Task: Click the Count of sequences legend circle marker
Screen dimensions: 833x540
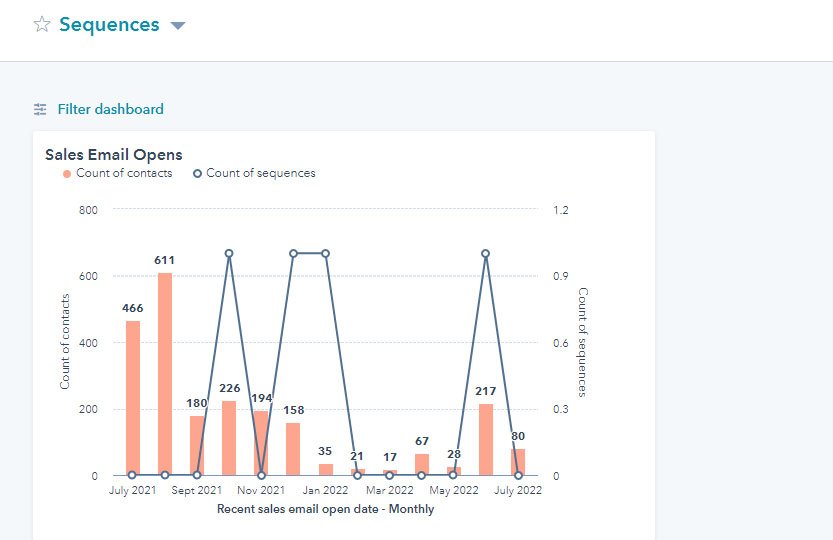Action: click(197, 173)
